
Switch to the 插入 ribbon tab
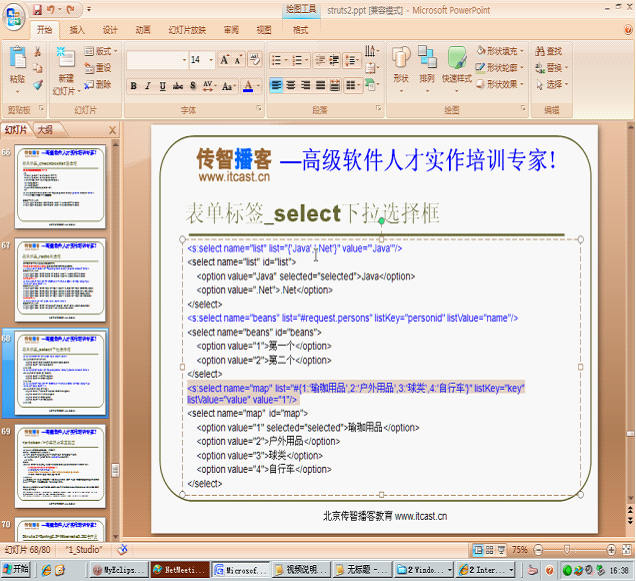[x=78, y=30]
